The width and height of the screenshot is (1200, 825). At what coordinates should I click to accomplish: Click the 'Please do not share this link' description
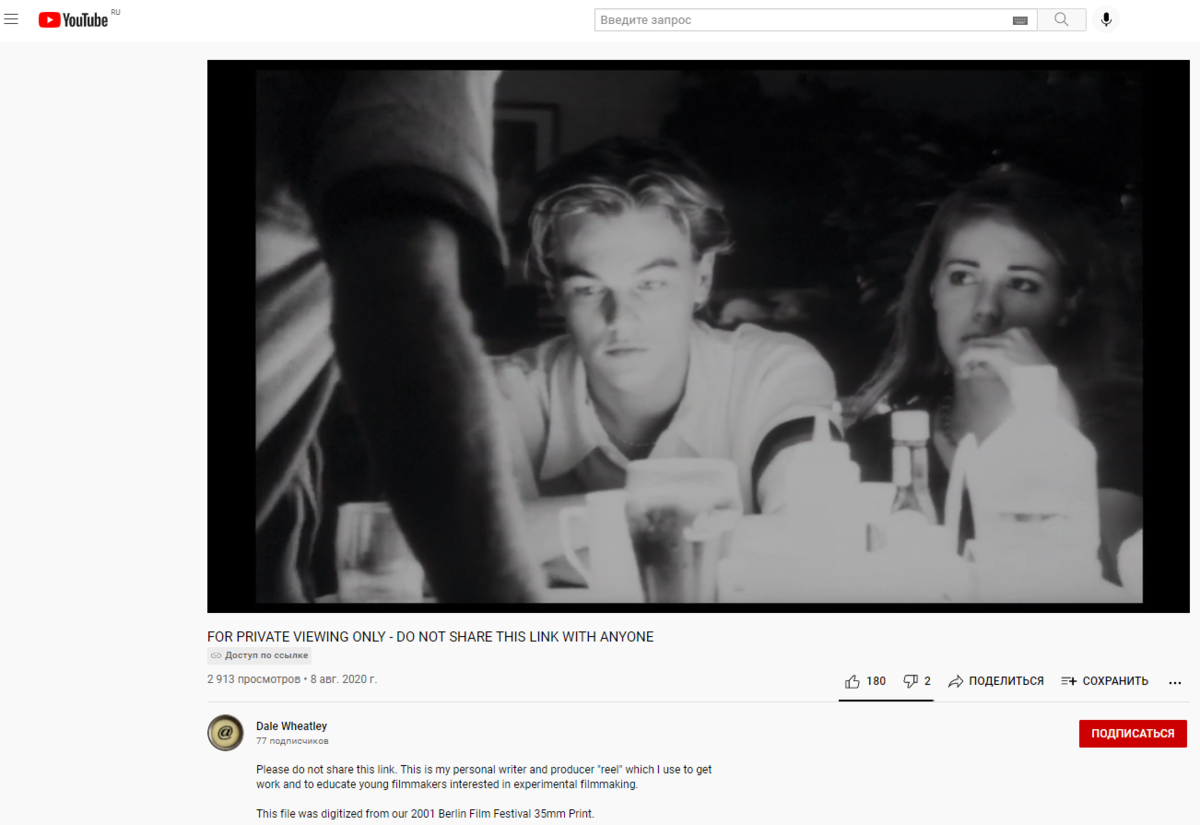pyautogui.click(x=484, y=777)
